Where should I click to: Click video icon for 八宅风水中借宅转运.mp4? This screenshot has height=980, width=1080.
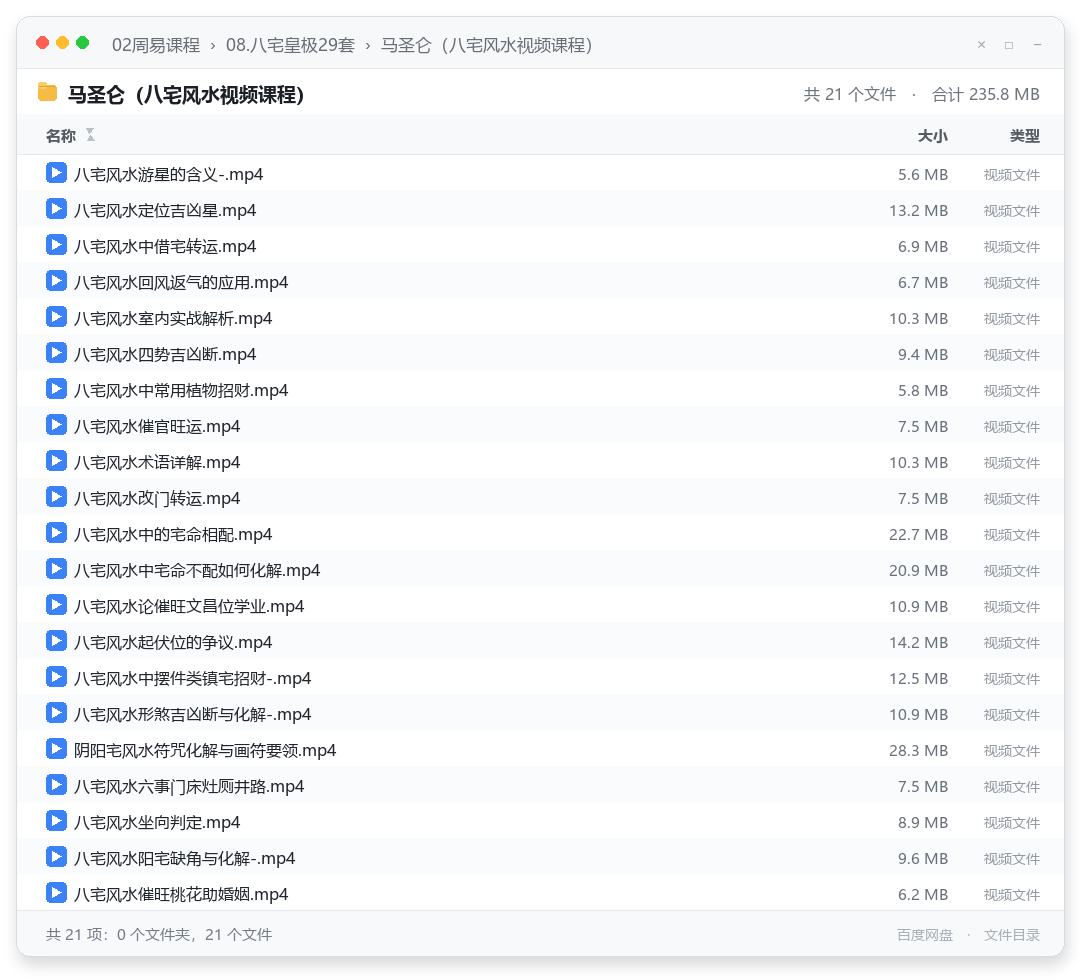56,244
